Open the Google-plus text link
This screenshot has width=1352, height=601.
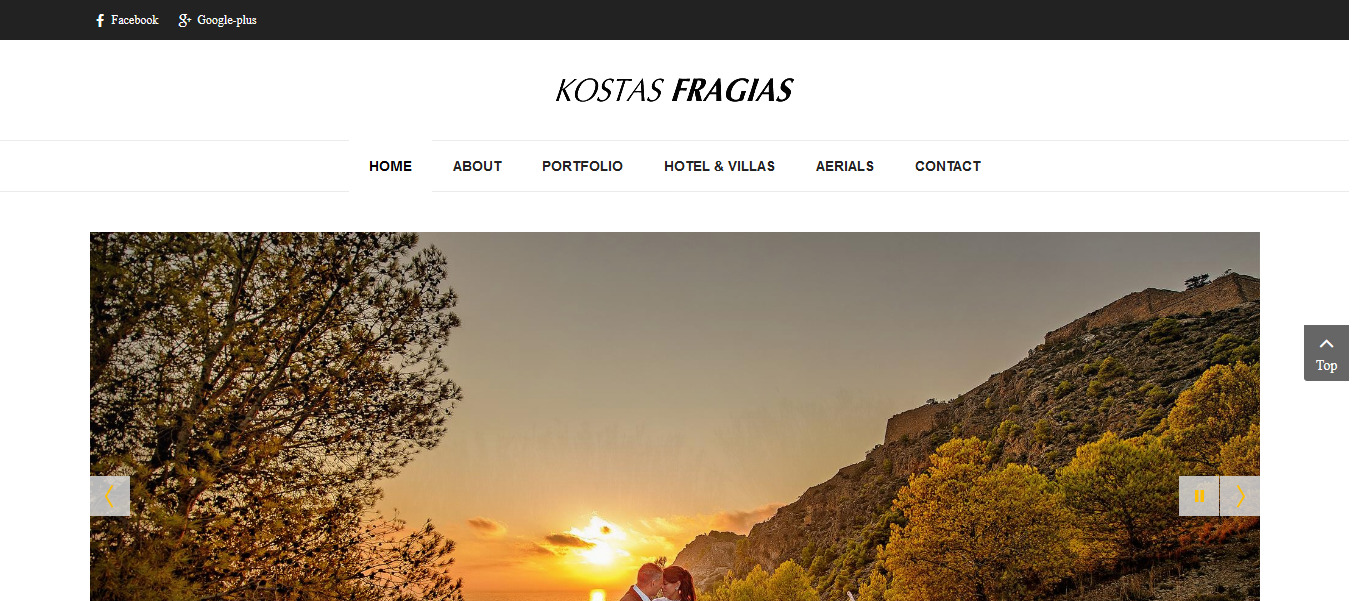[227, 20]
